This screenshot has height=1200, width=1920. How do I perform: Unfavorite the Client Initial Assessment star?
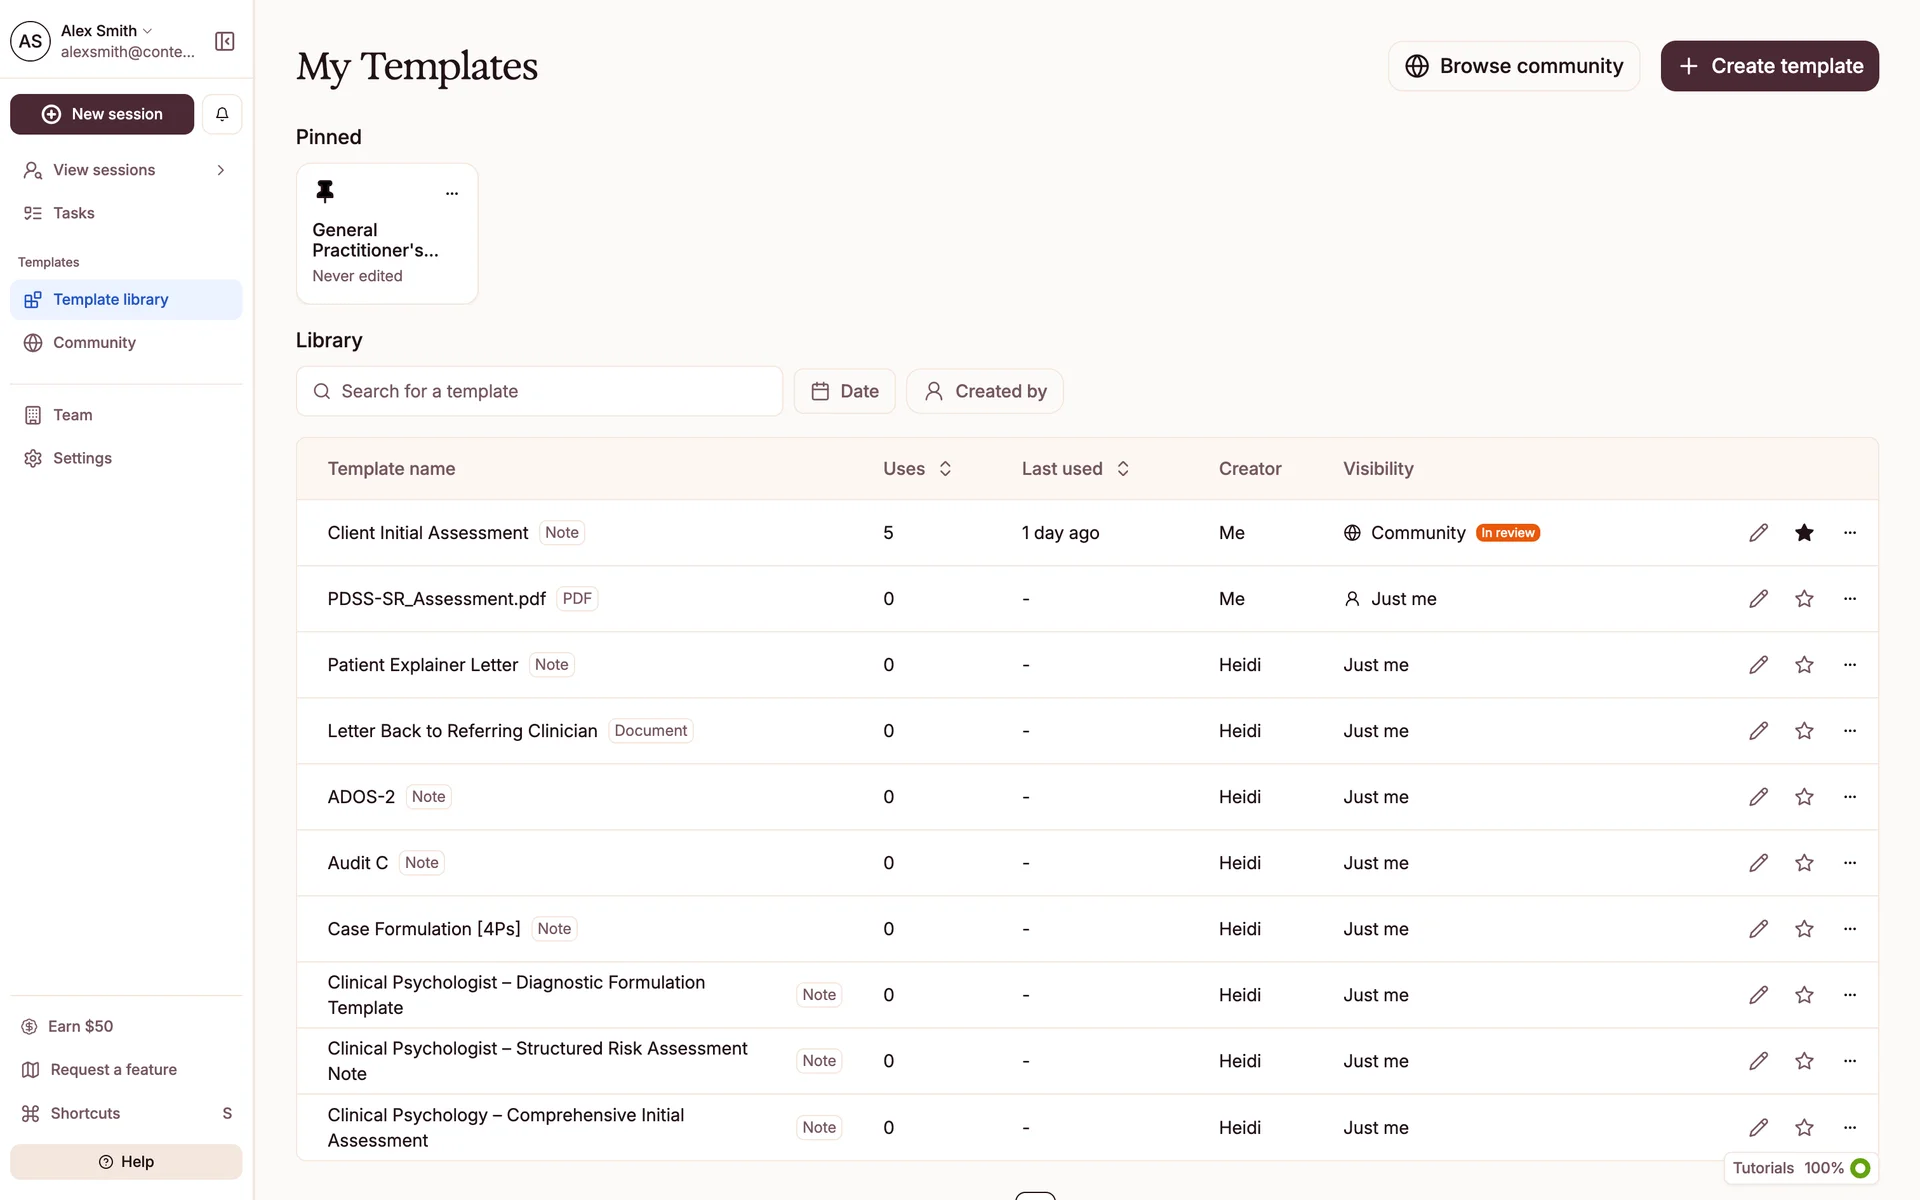[1804, 533]
